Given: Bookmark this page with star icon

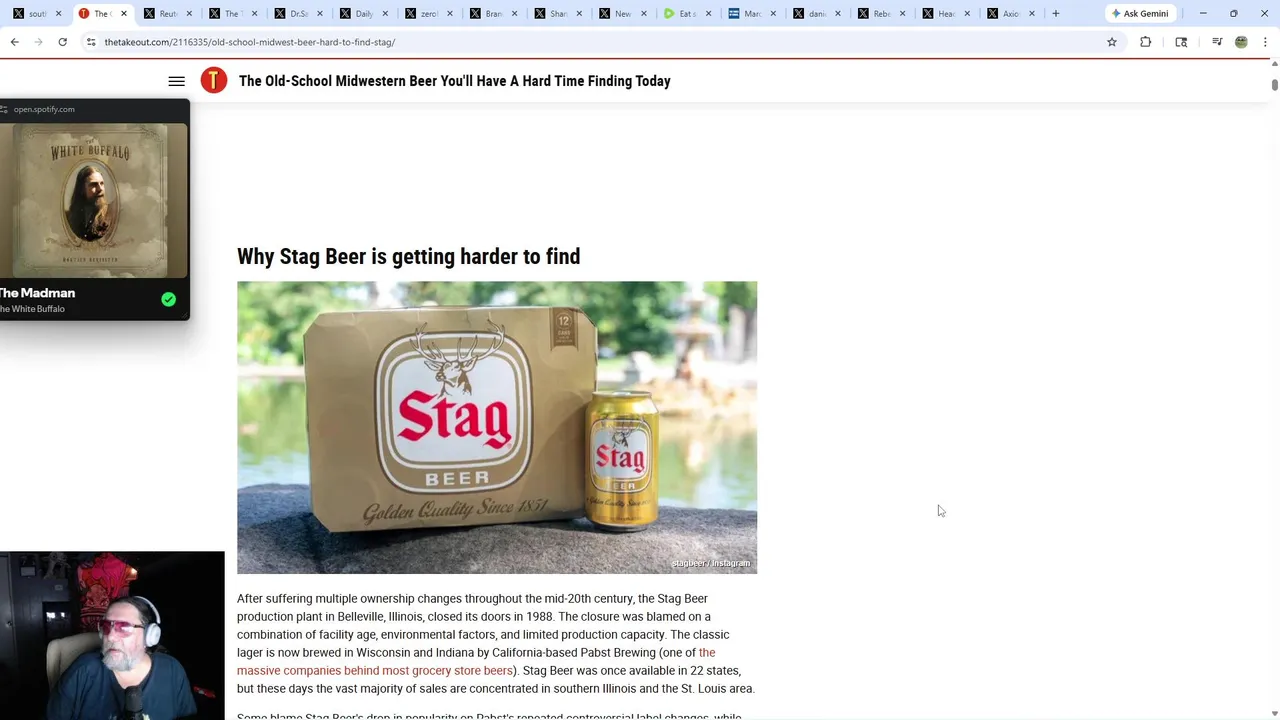Looking at the screenshot, I should click(1111, 42).
